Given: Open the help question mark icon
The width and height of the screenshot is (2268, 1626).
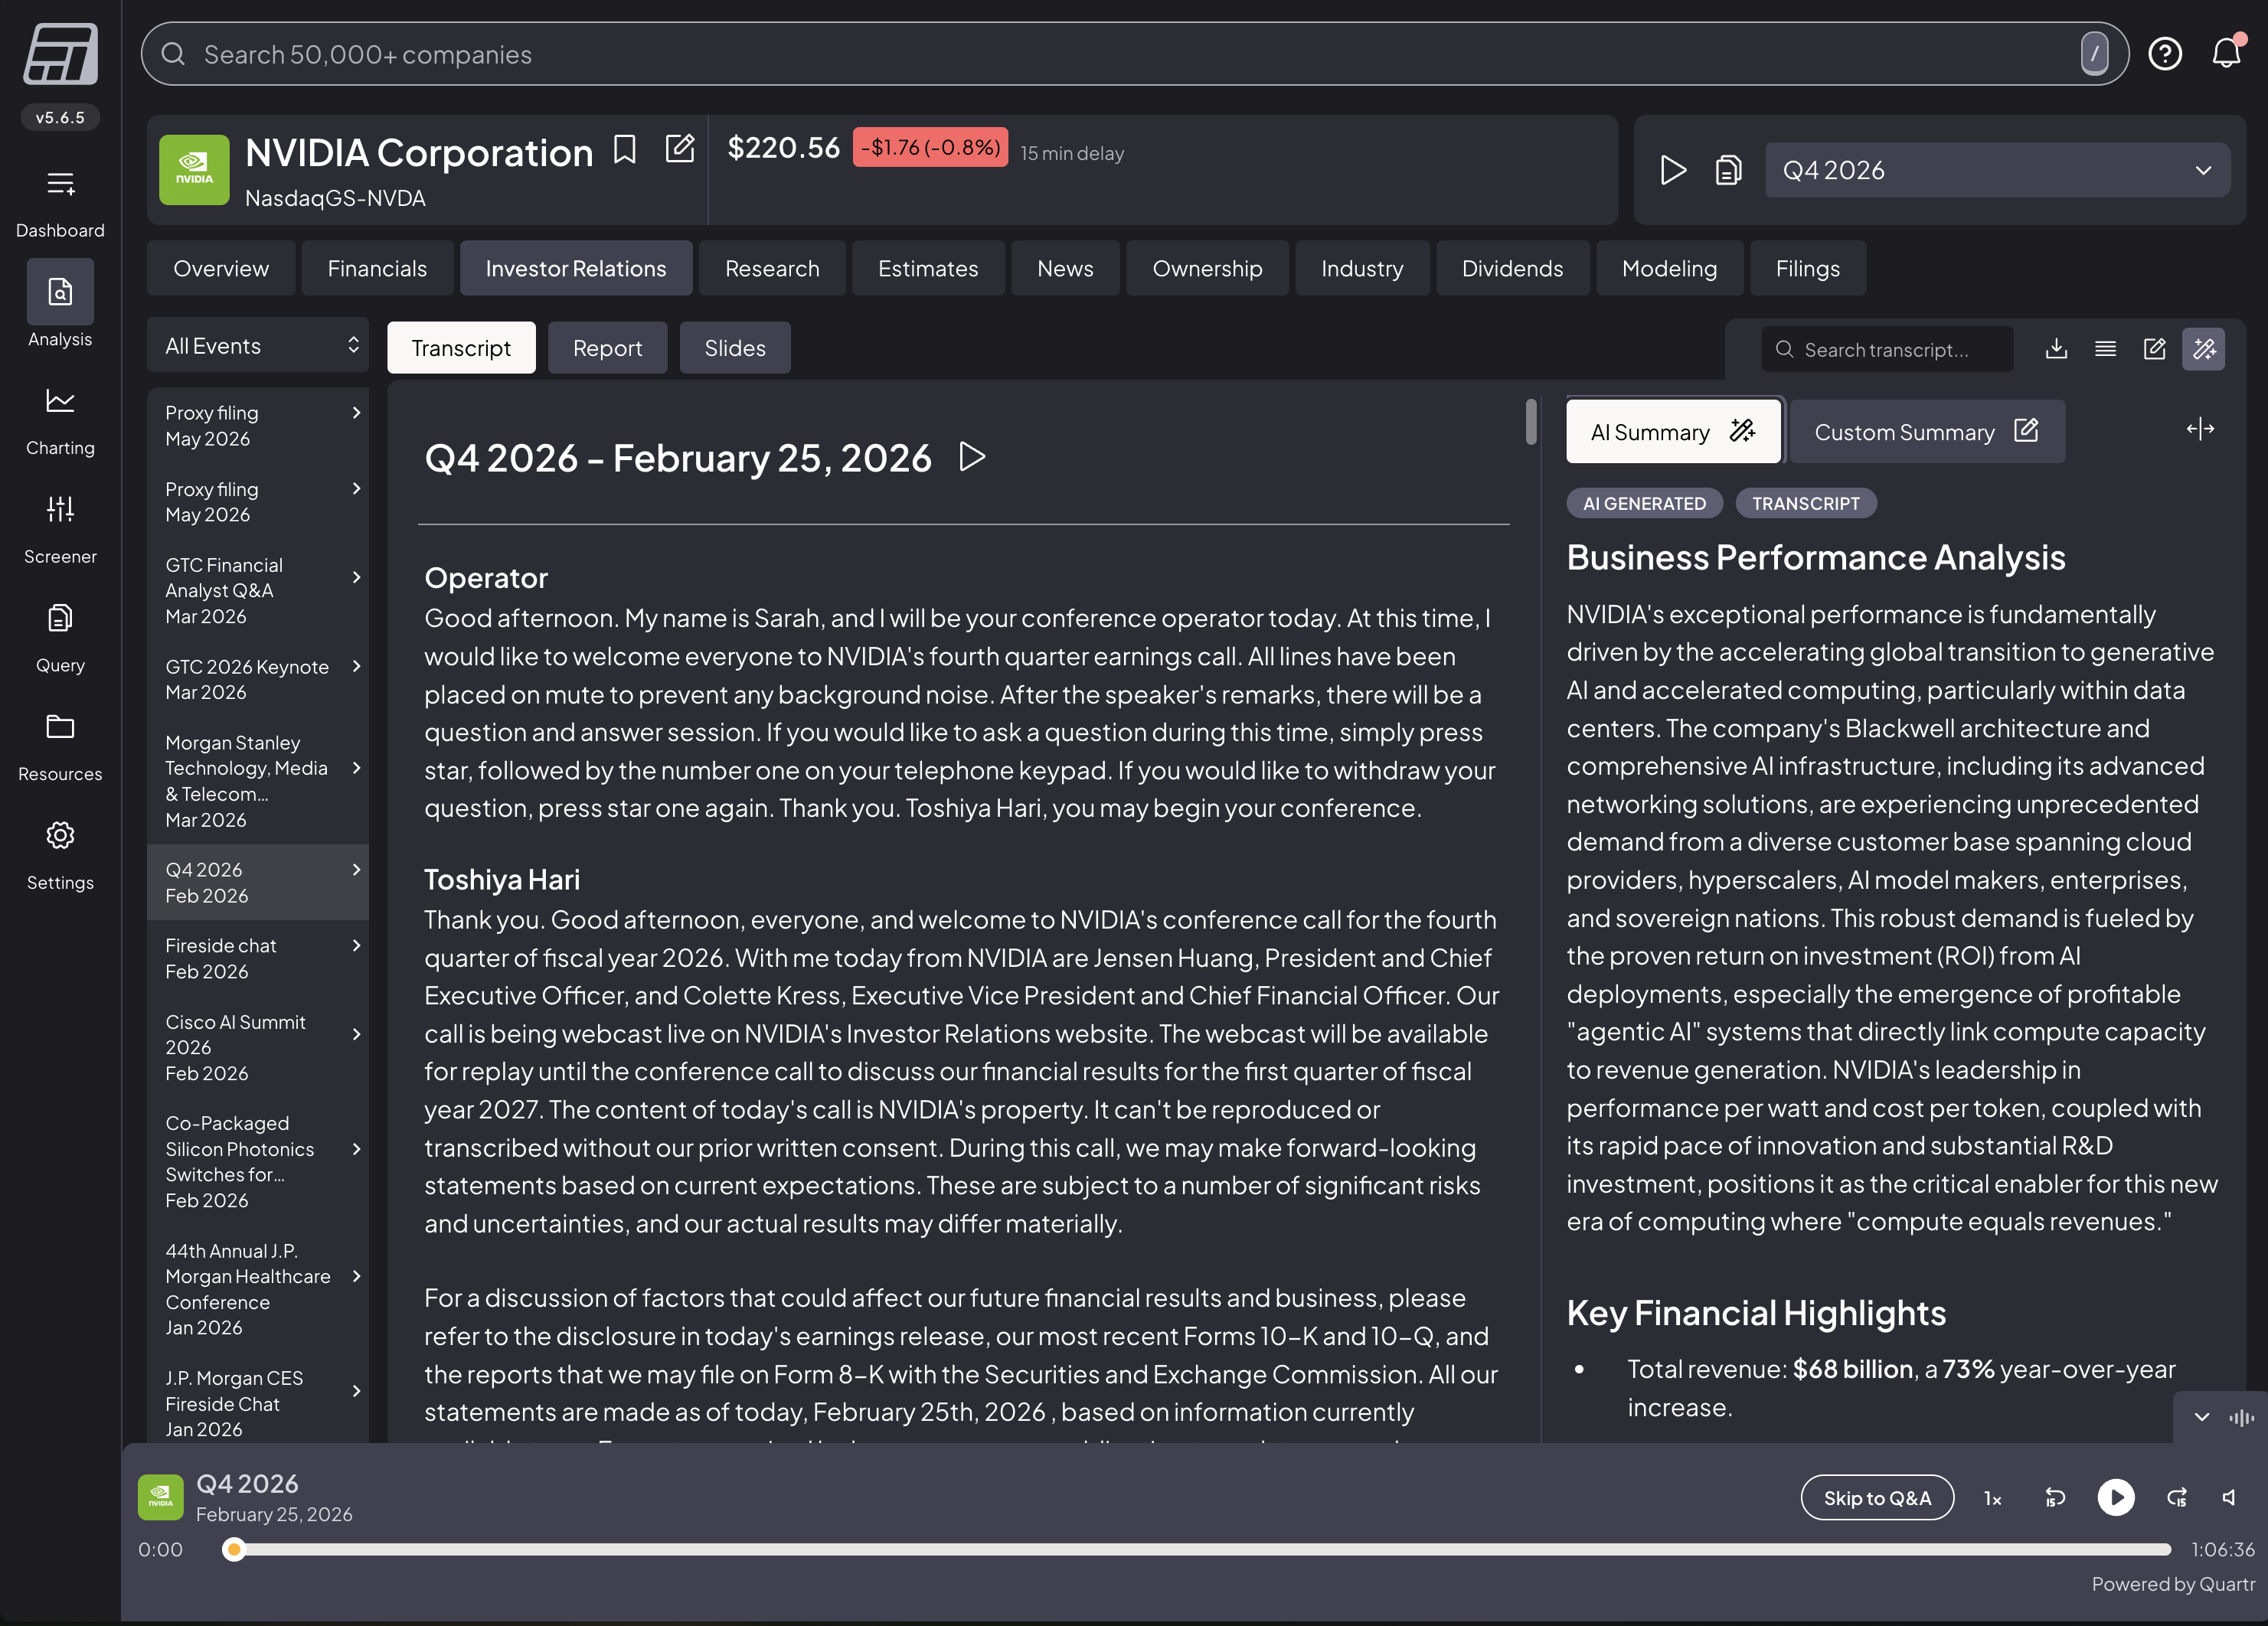Looking at the screenshot, I should [x=2165, y=54].
